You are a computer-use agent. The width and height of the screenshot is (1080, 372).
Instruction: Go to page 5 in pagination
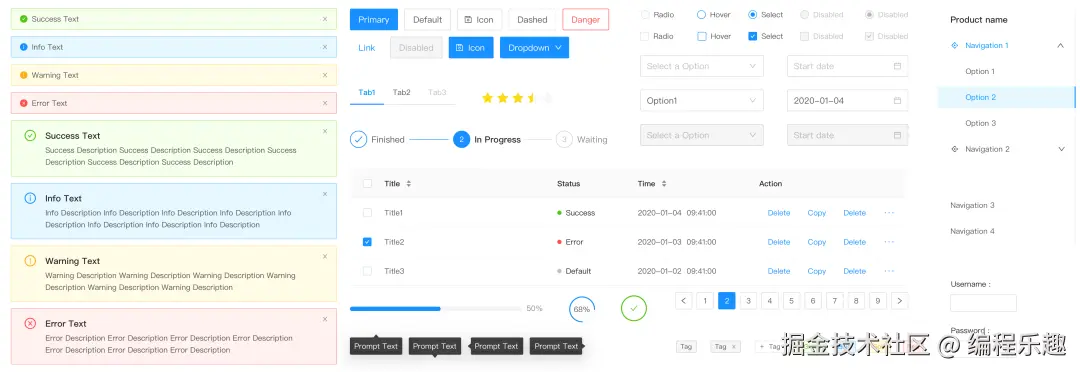tap(791, 300)
